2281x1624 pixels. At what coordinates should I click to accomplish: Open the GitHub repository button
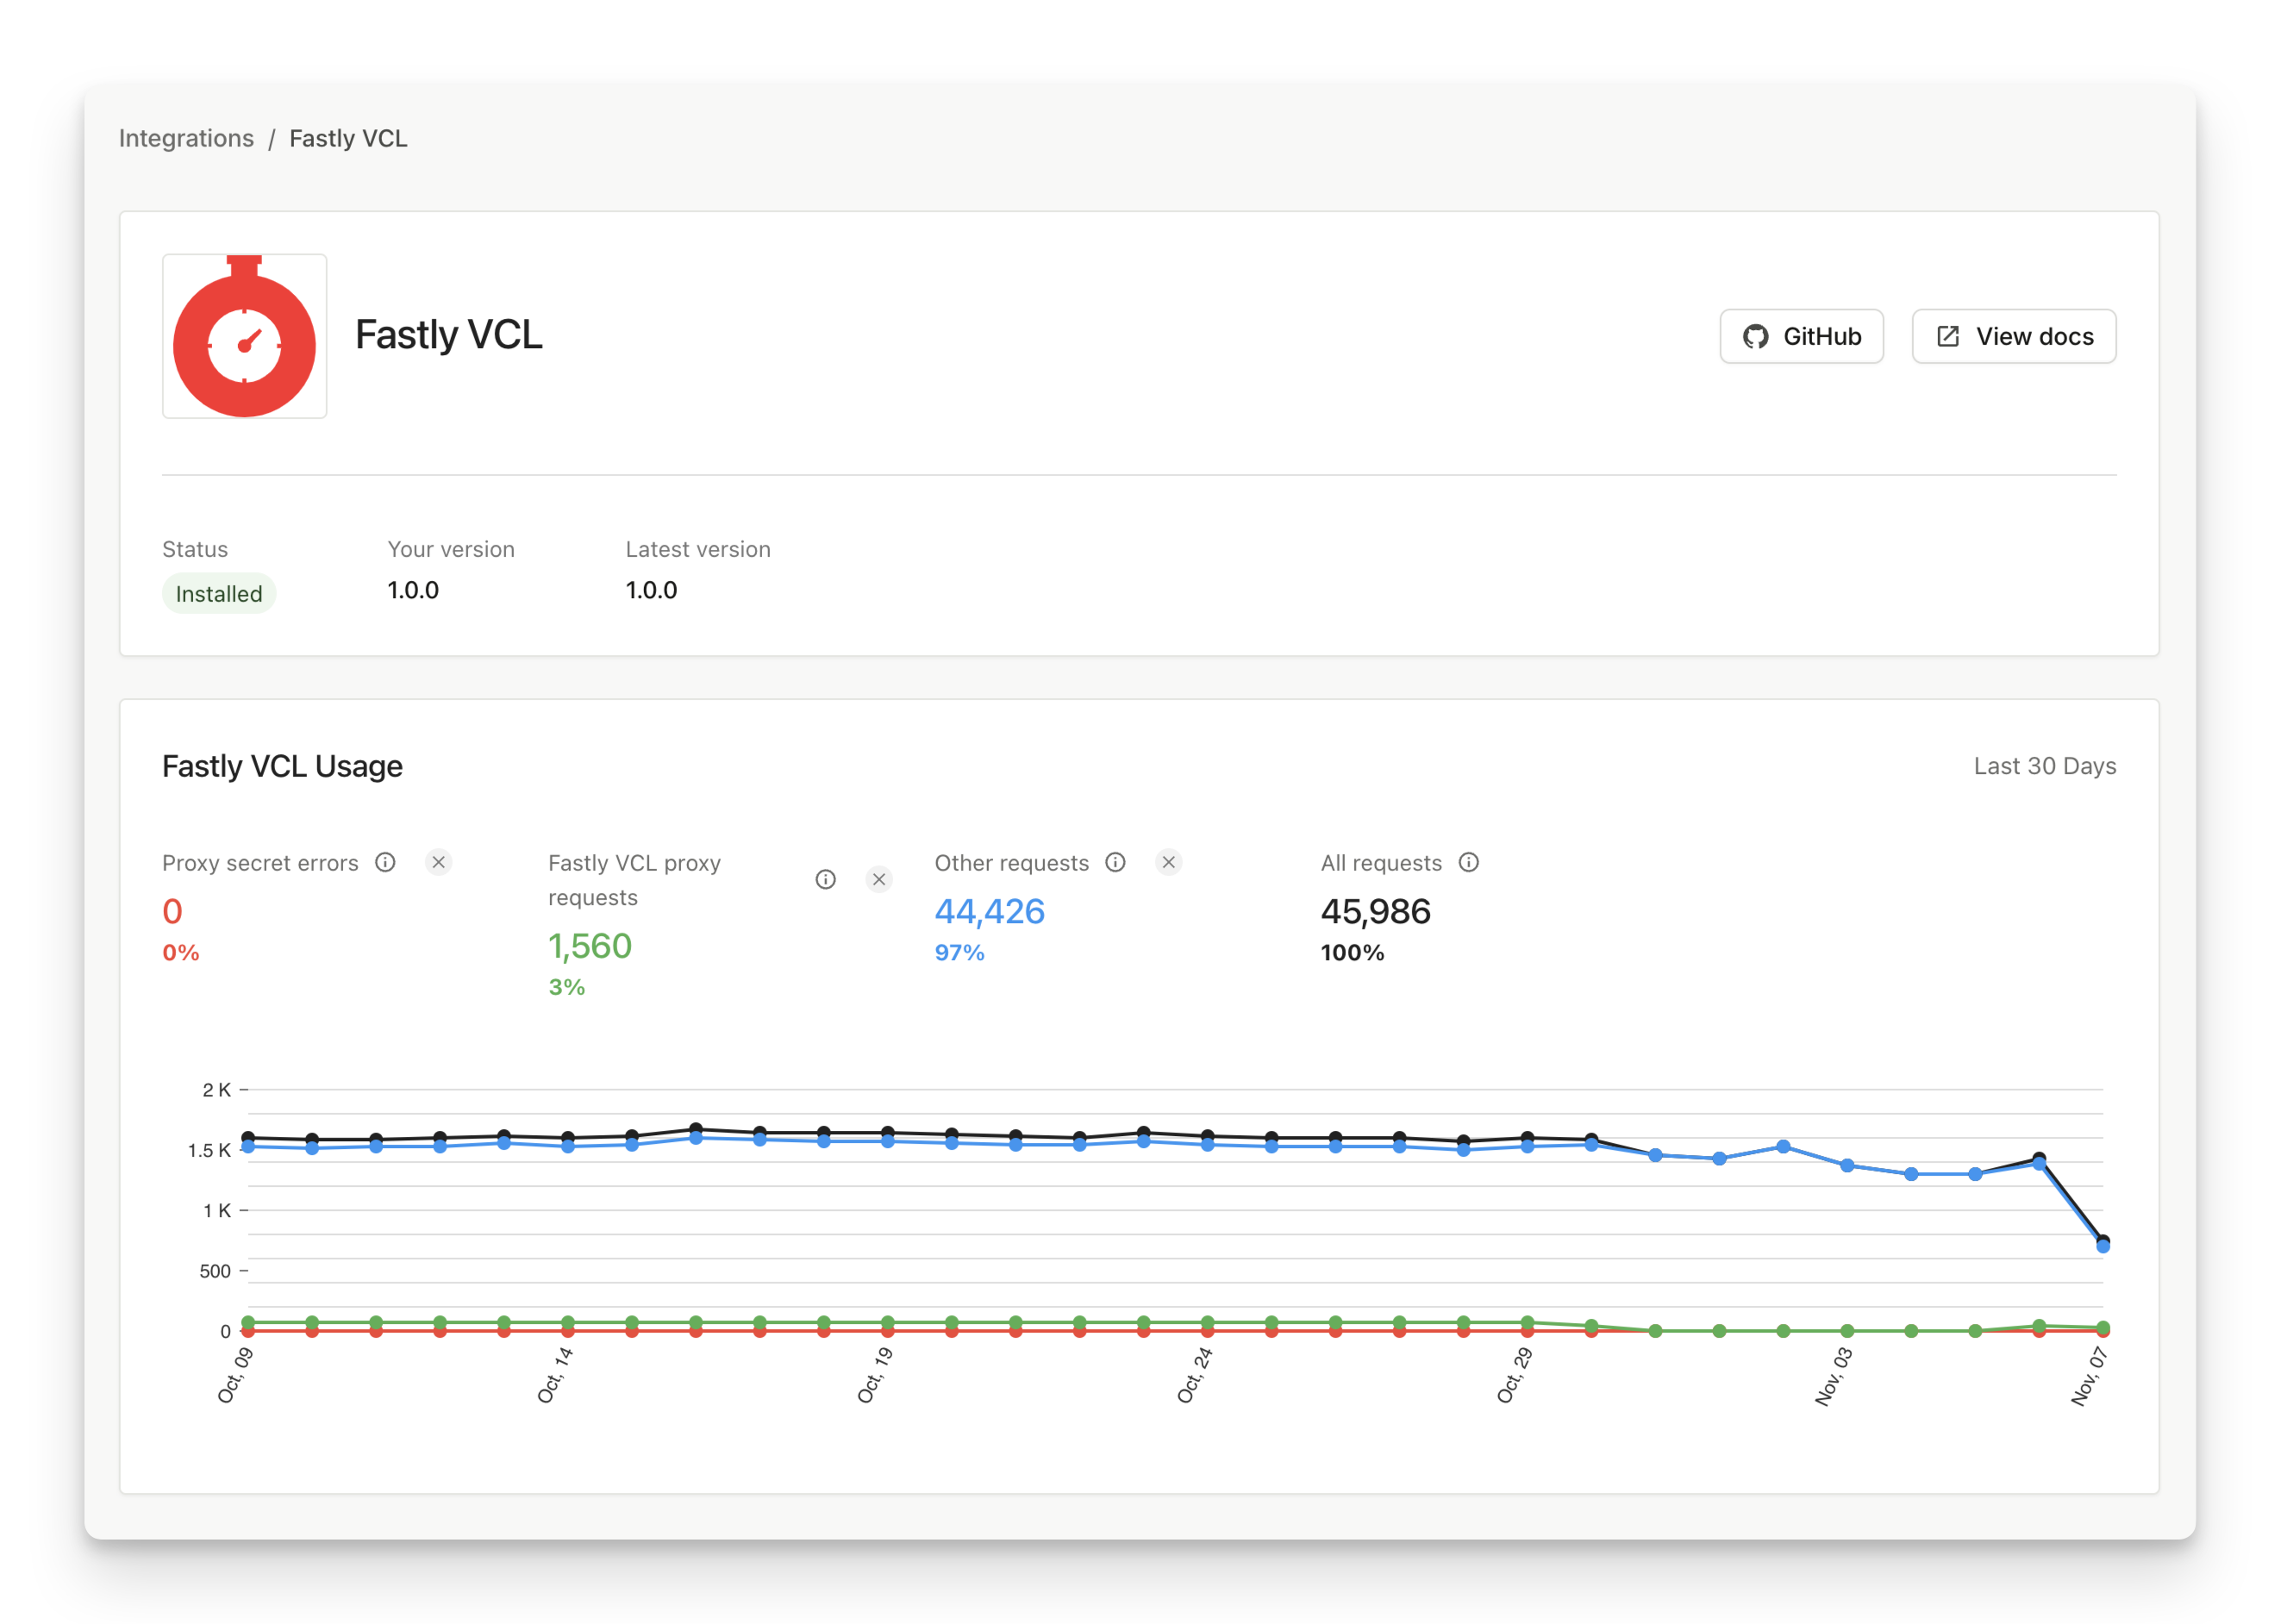pos(1800,336)
